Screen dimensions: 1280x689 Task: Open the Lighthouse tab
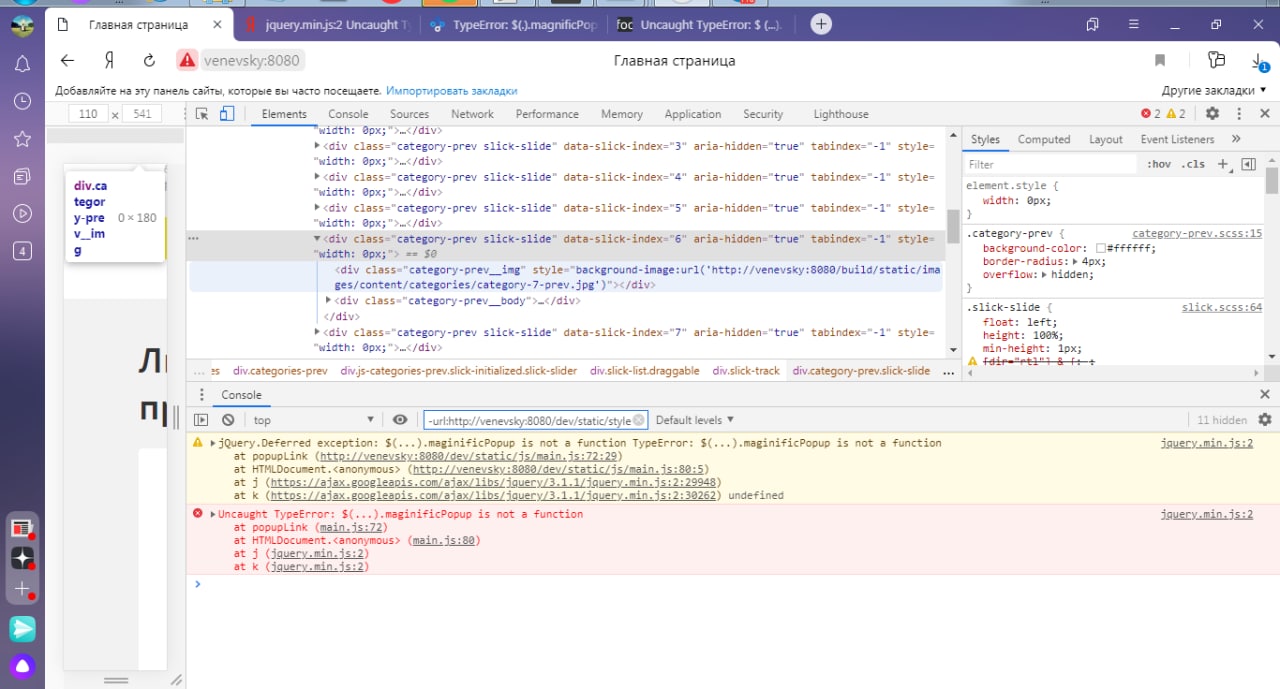(841, 114)
